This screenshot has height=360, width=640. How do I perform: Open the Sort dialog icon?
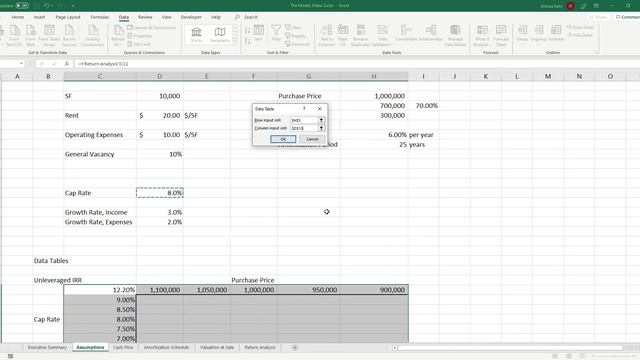click(x=259, y=33)
